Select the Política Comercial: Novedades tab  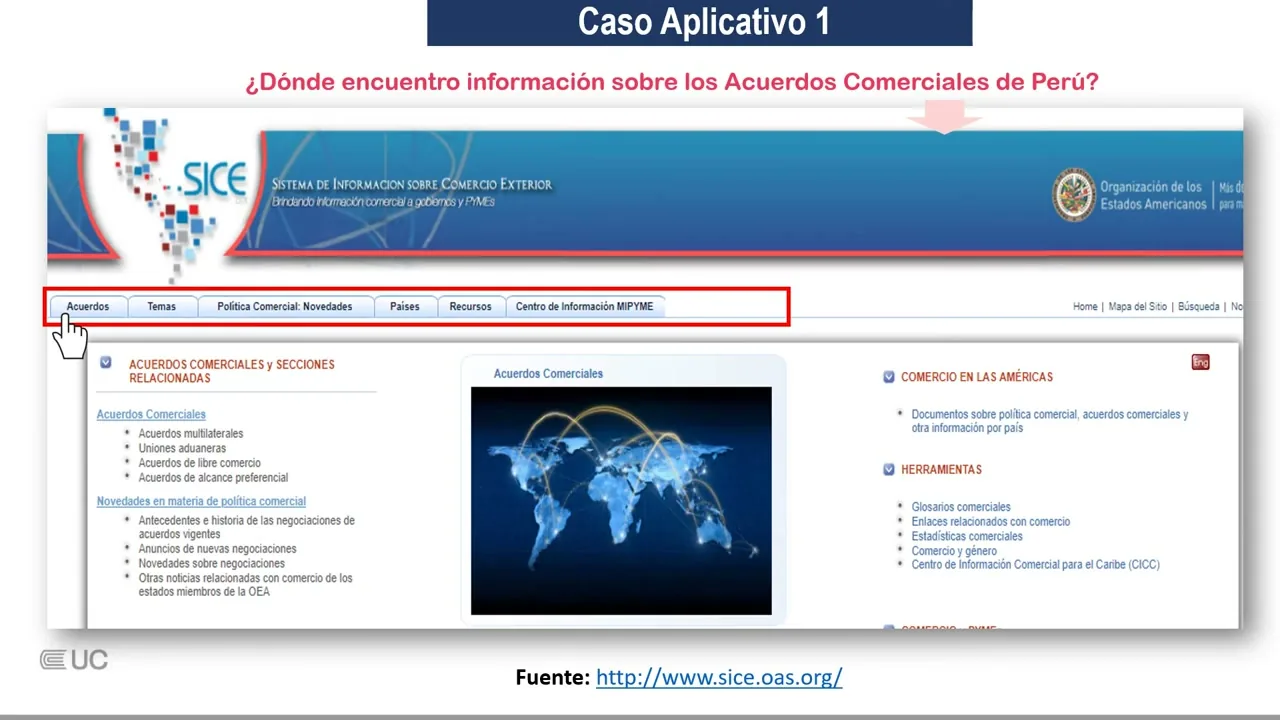click(x=285, y=306)
